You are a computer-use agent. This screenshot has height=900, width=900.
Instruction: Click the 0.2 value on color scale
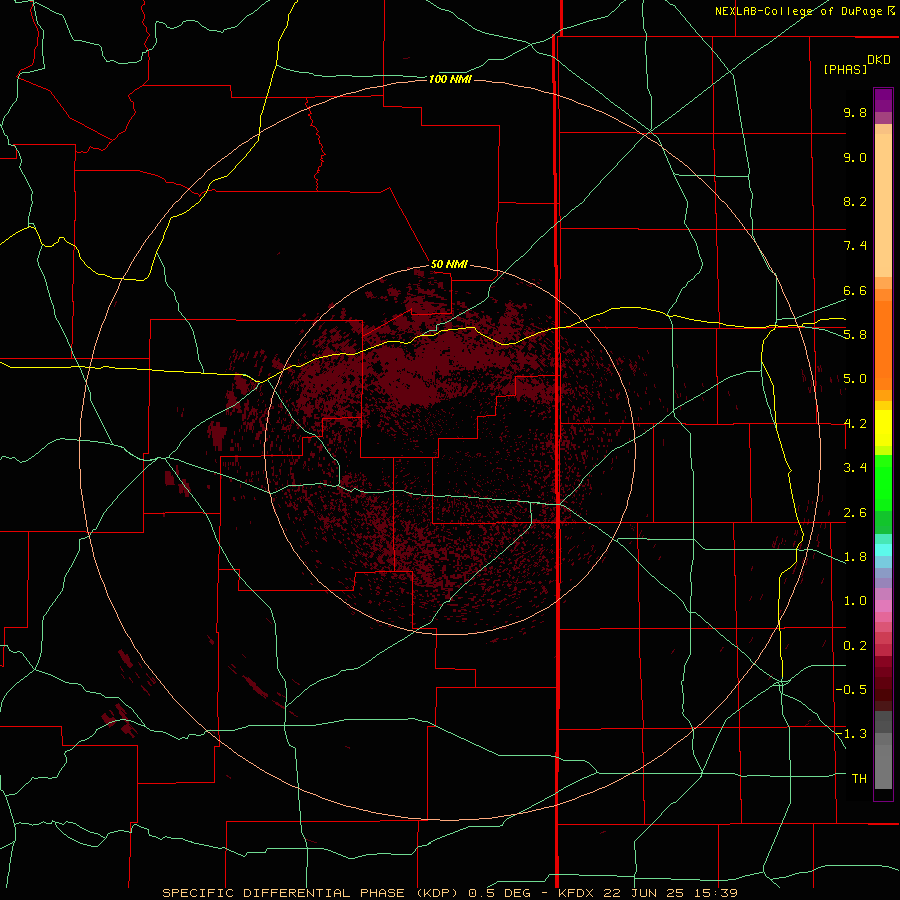point(855,646)
